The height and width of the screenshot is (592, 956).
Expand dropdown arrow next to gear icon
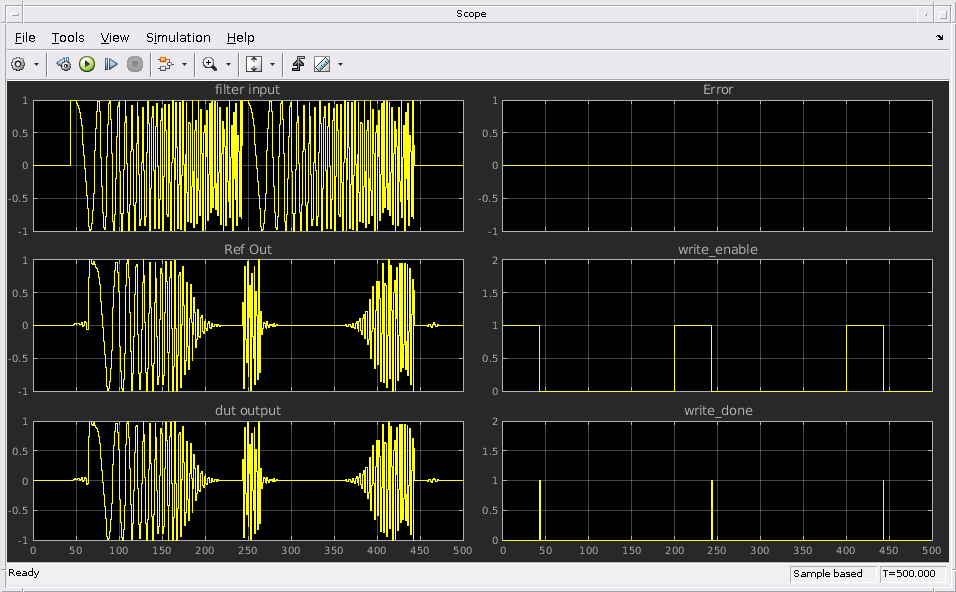[x=37, y=64]
